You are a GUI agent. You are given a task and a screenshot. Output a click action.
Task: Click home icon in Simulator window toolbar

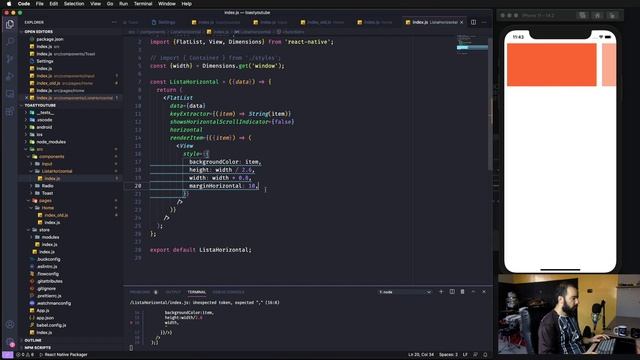pos(598,15)
